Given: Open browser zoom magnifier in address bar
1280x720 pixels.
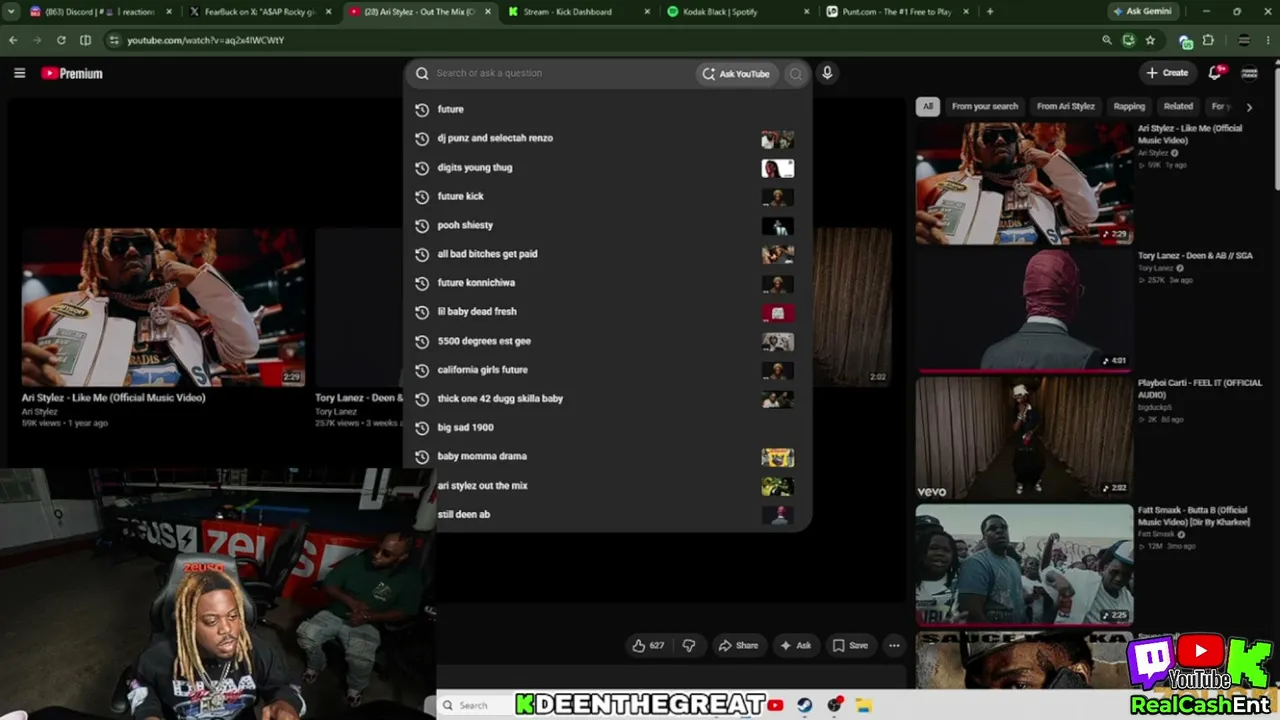Looking at the screenshot, I should pos(1107,40).
